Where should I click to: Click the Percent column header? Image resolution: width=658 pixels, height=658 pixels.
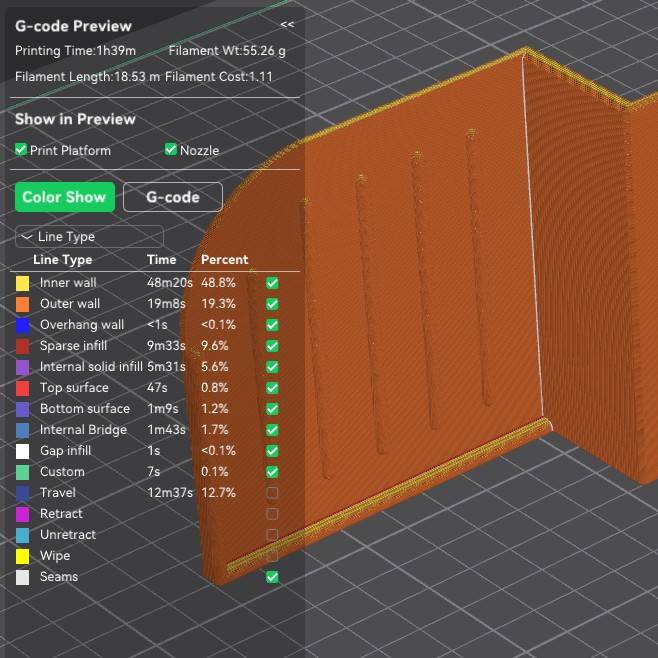(x=225, y=259)
